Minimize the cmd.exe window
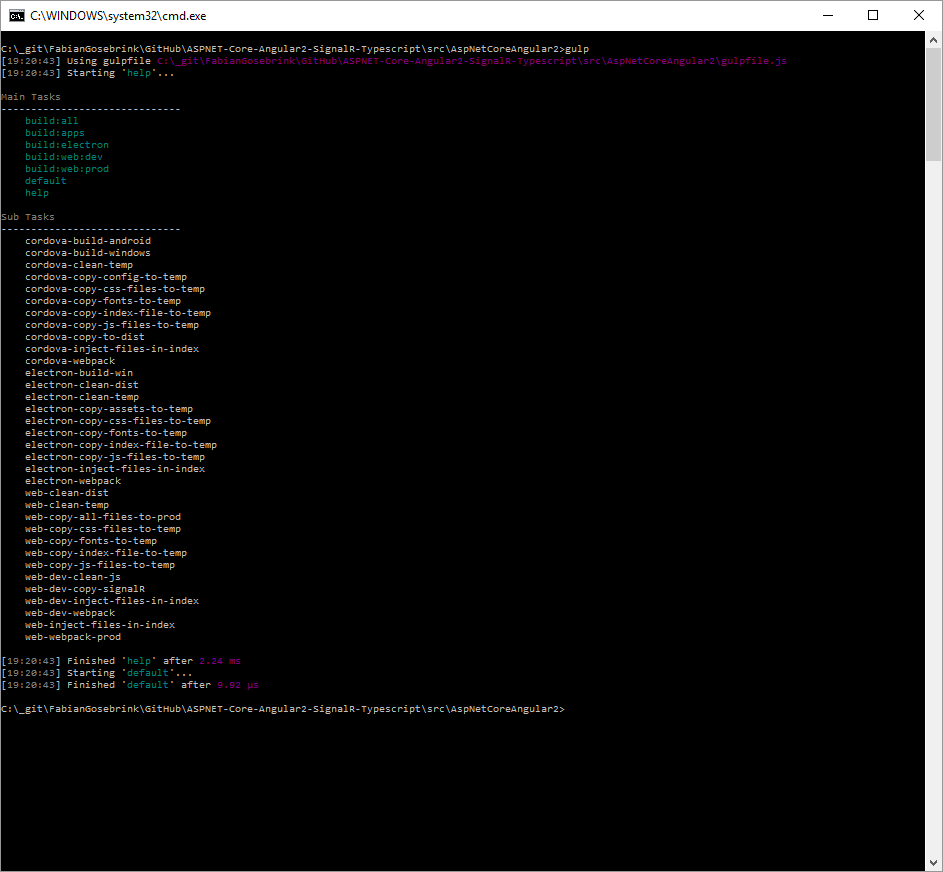The width and height of the screenshot is (943, 872). click(828, 16)
